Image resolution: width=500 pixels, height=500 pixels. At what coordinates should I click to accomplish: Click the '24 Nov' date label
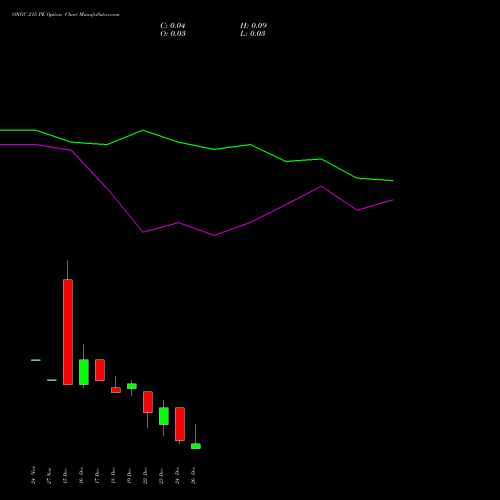[x=33, y=475]
